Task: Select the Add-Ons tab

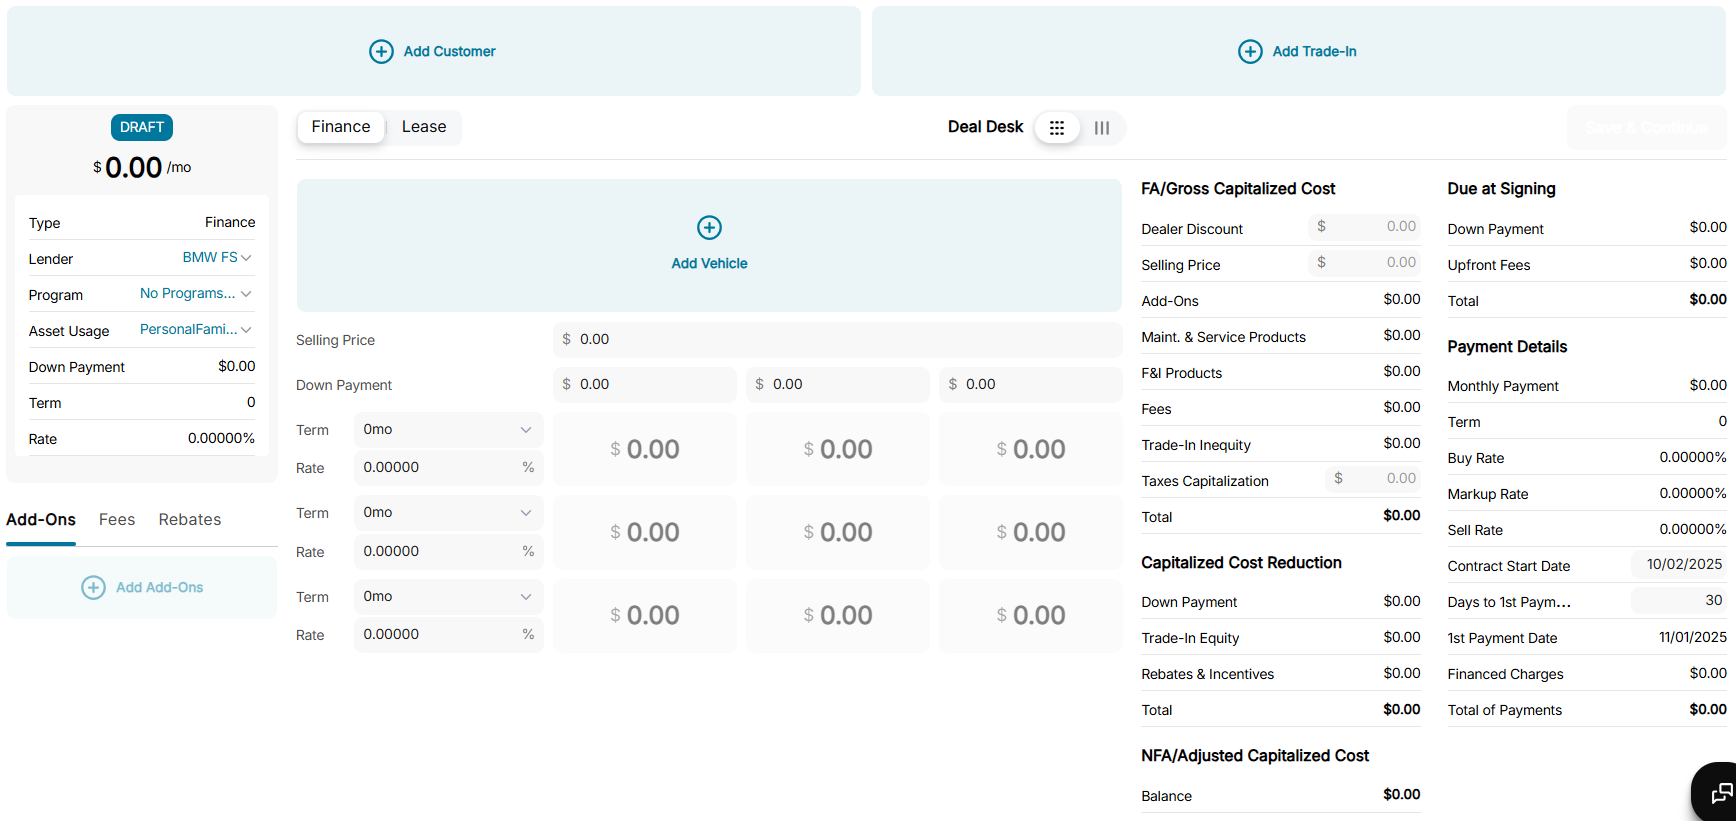Action: pyautogui.click(x=41, y=520)
